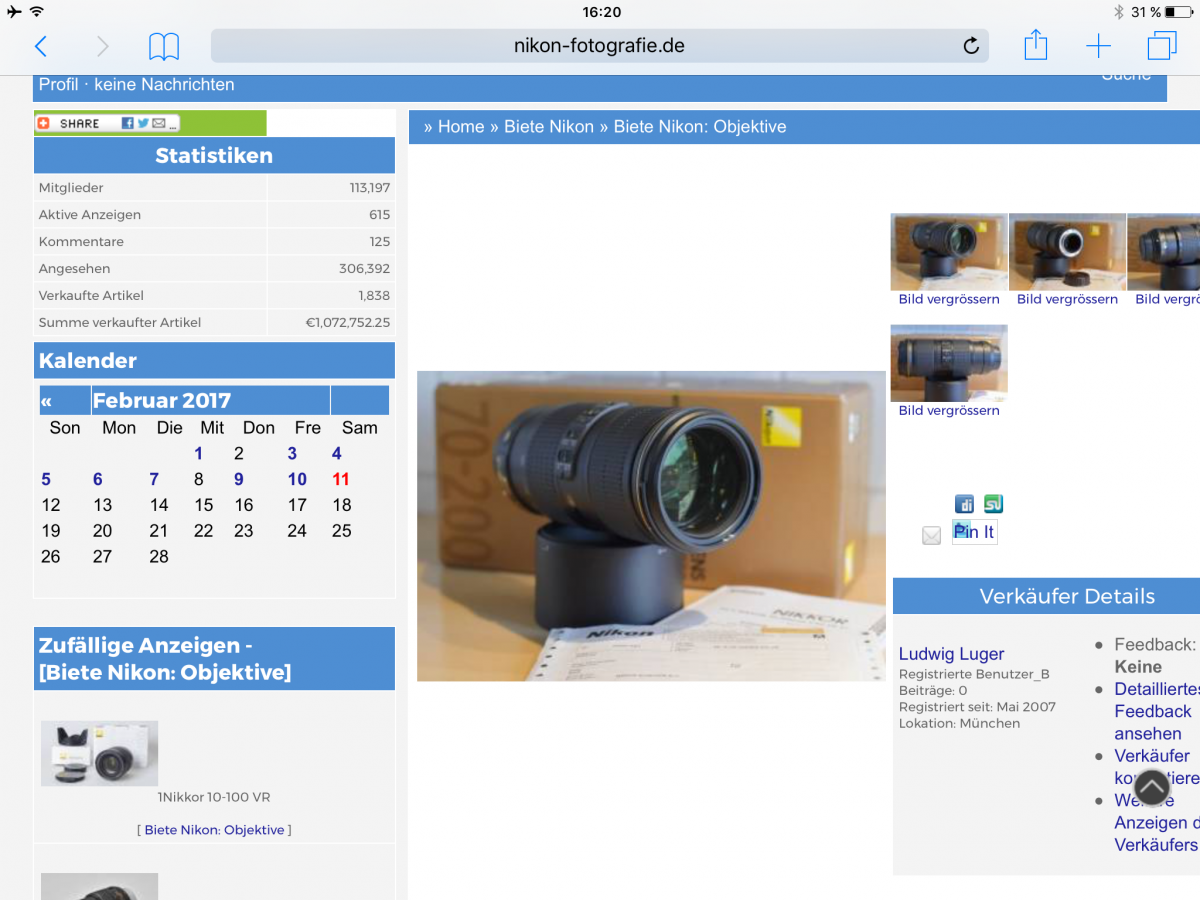Share via the email envelope icon
The height and width of the screenshot is (900, 1200).
932,536
